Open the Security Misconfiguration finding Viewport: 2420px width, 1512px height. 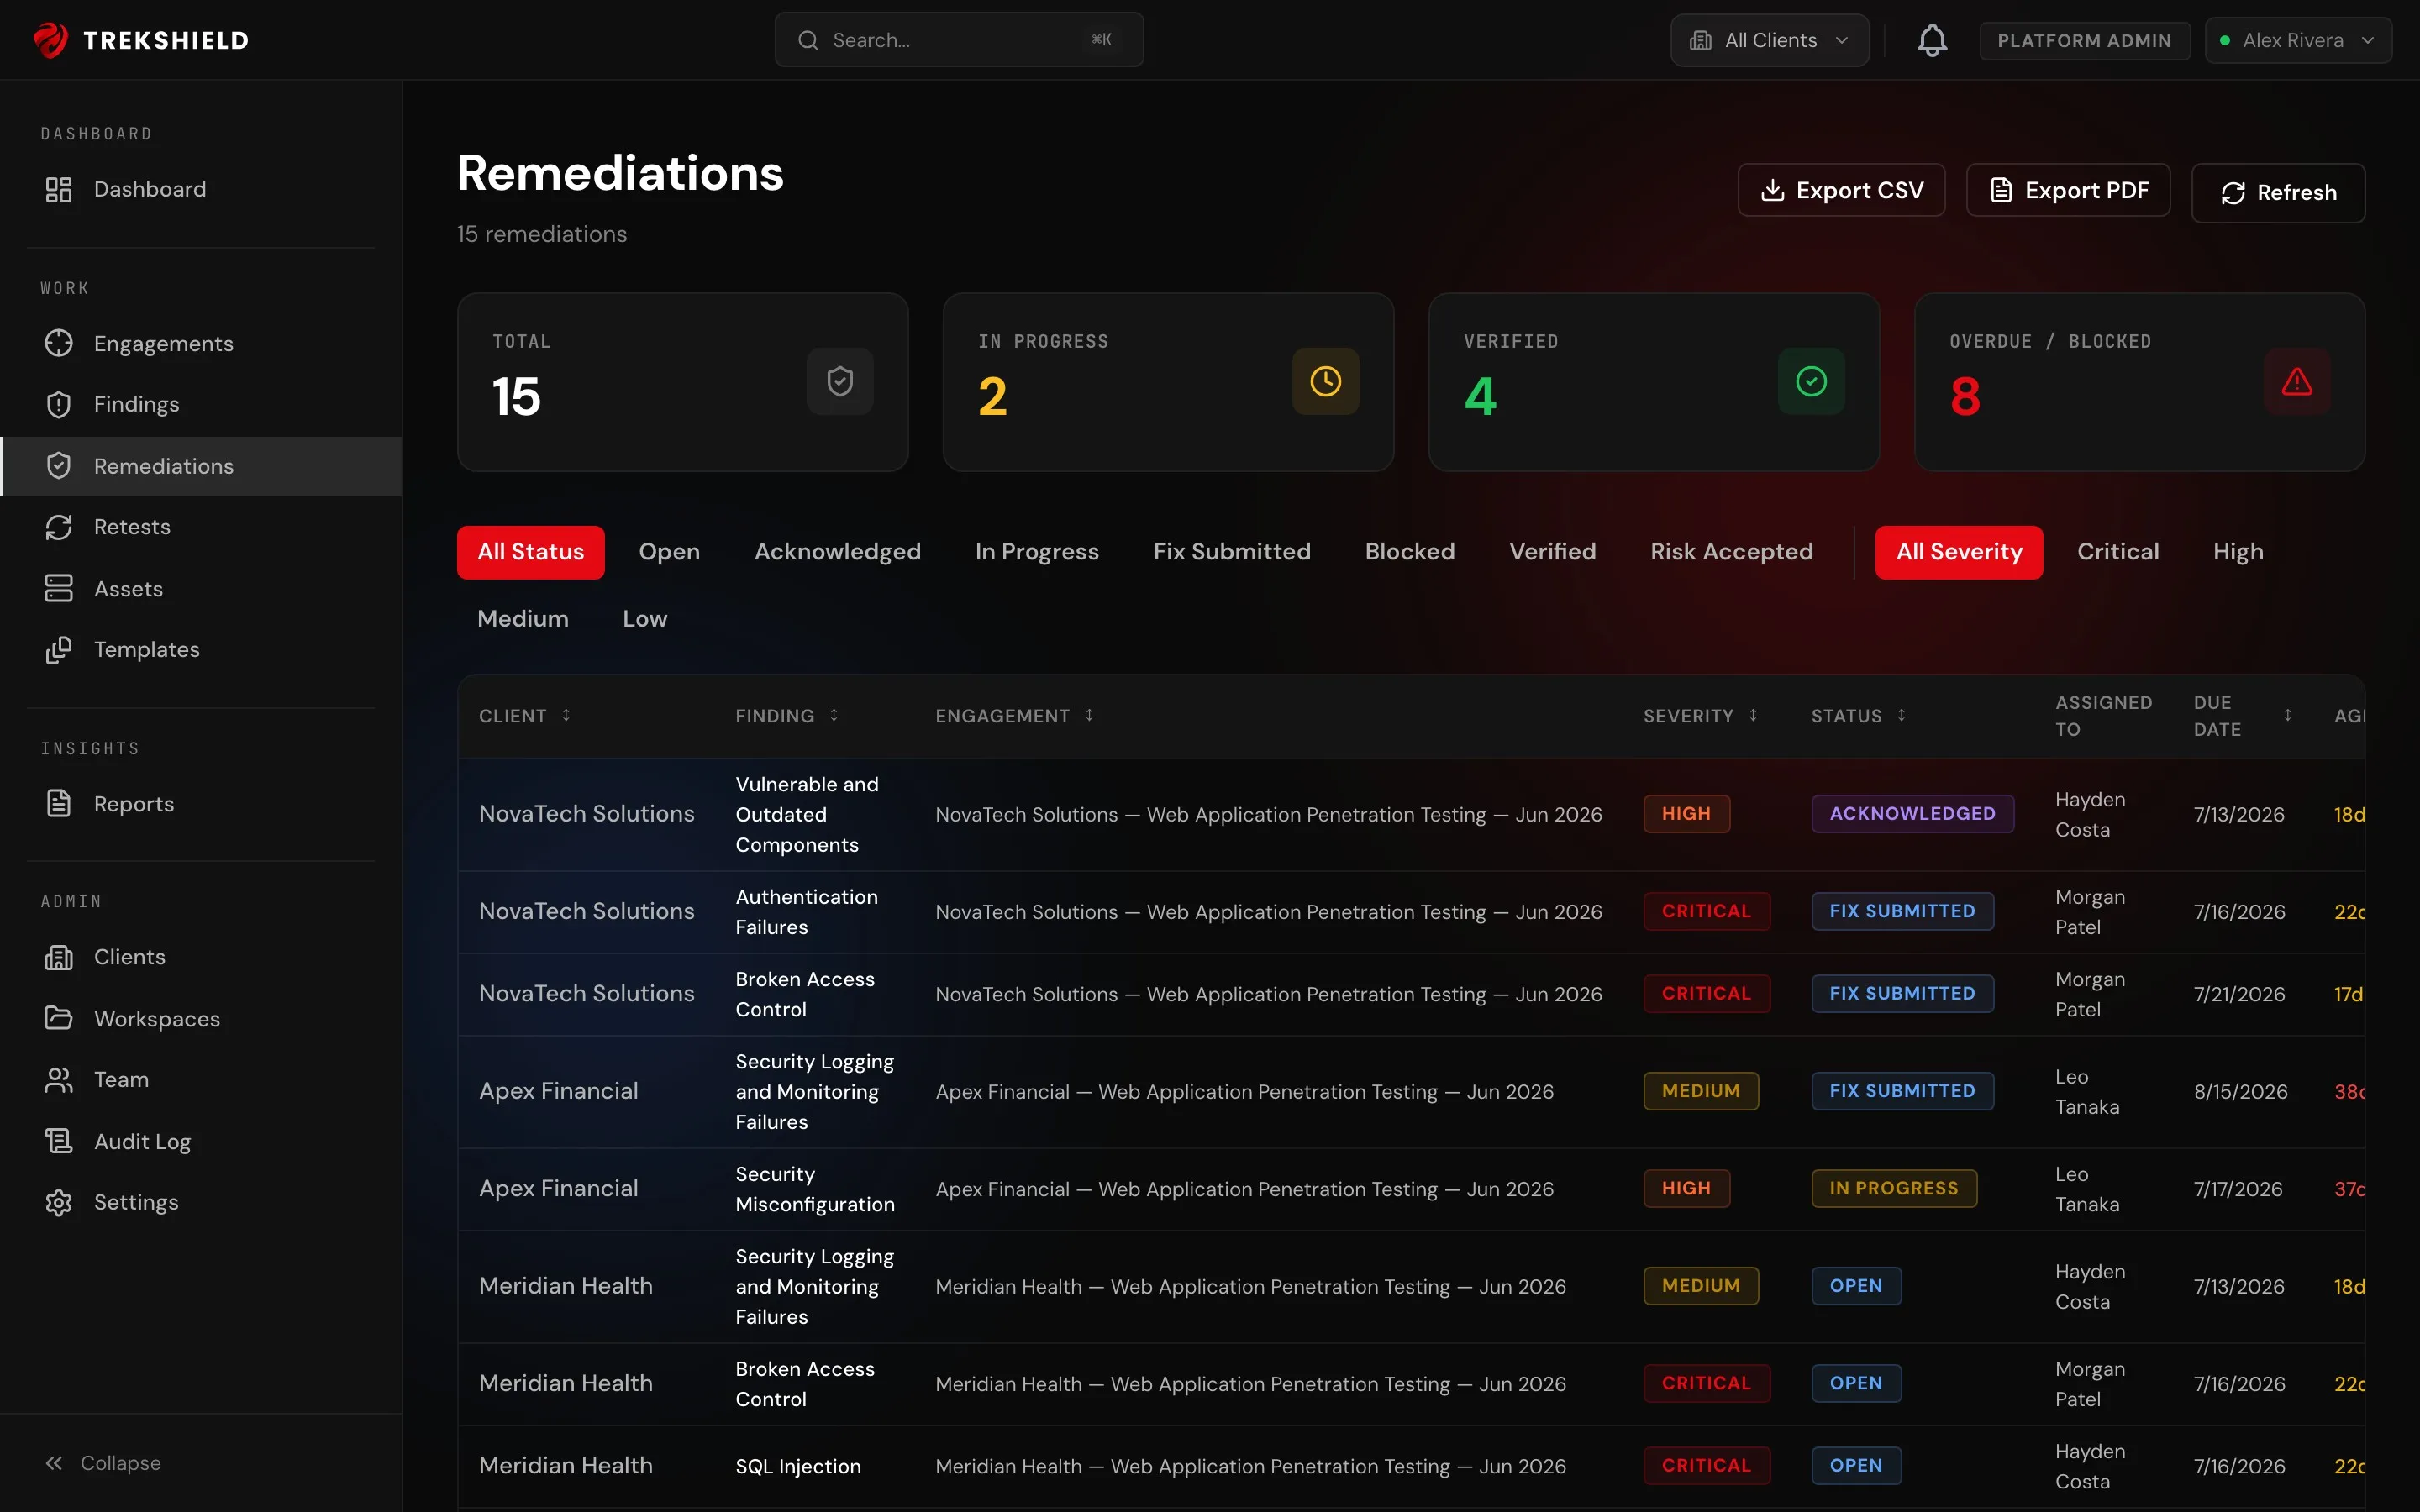[815, 1189]
